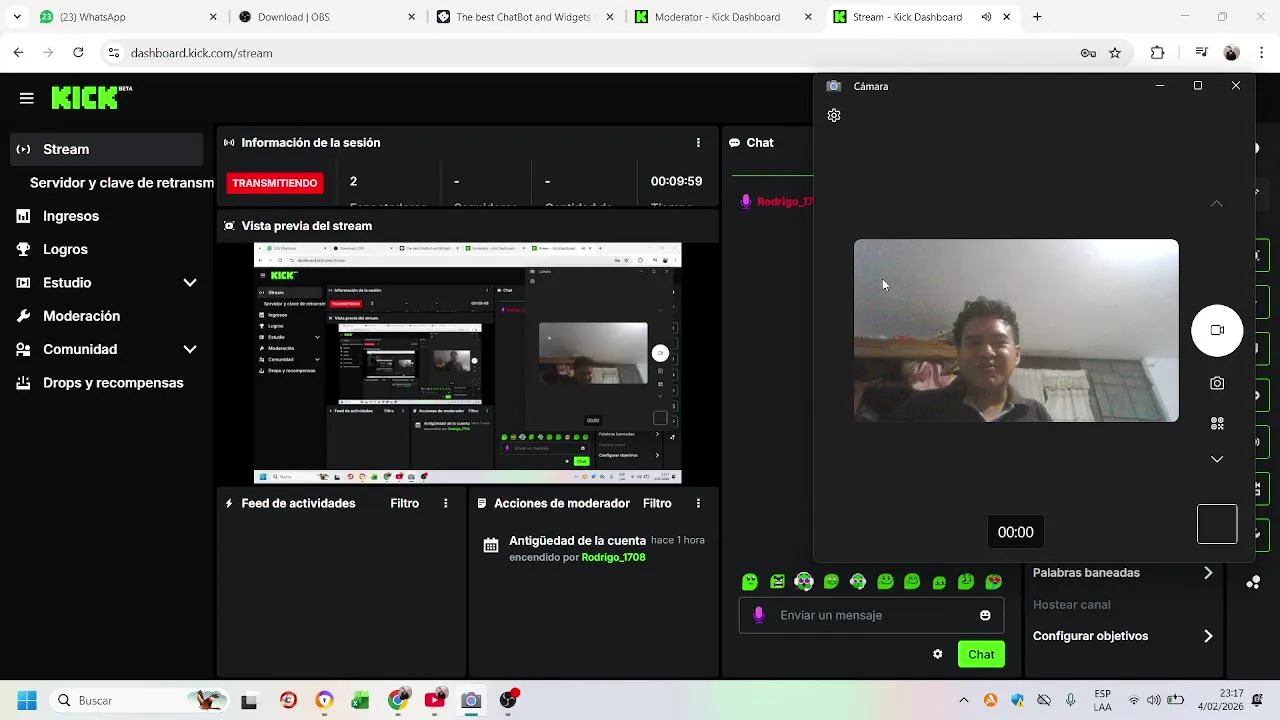Switch to Moderator - Kick Dashboard tab
The width and height of the screenshot is (1280, 720).
tap(724, 17)
